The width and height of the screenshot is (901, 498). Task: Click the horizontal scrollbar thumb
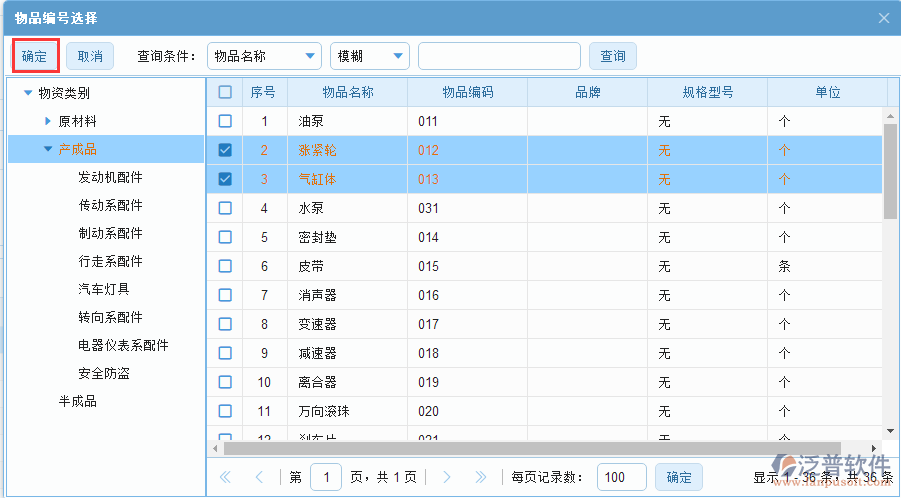(532, 448)
